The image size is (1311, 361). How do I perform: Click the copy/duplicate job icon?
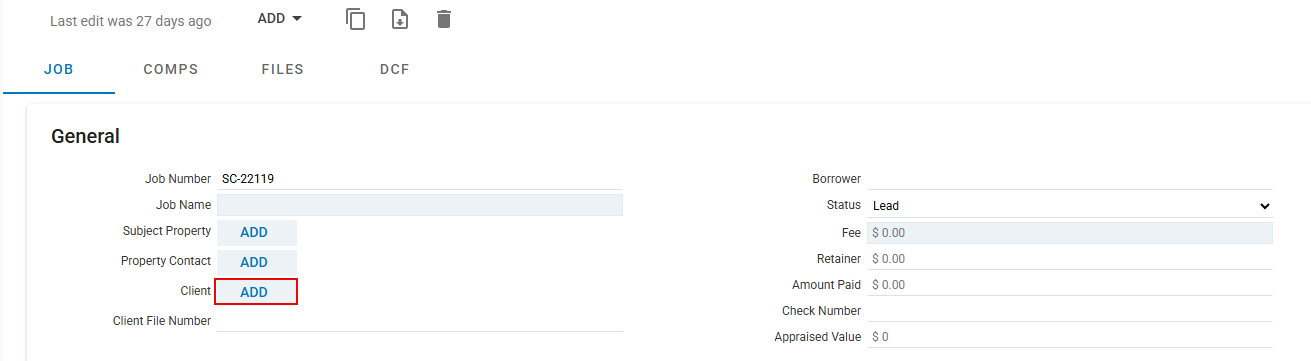pyautogui.click(x=356, y=19)
